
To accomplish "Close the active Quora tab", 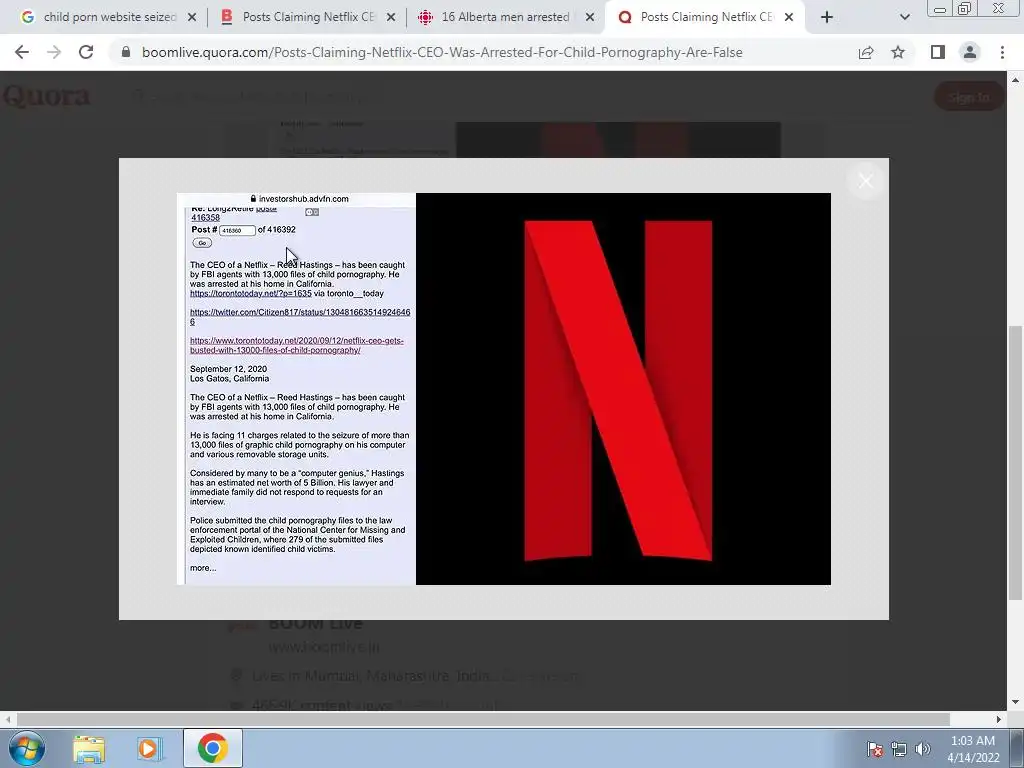I will pos(789,17).
